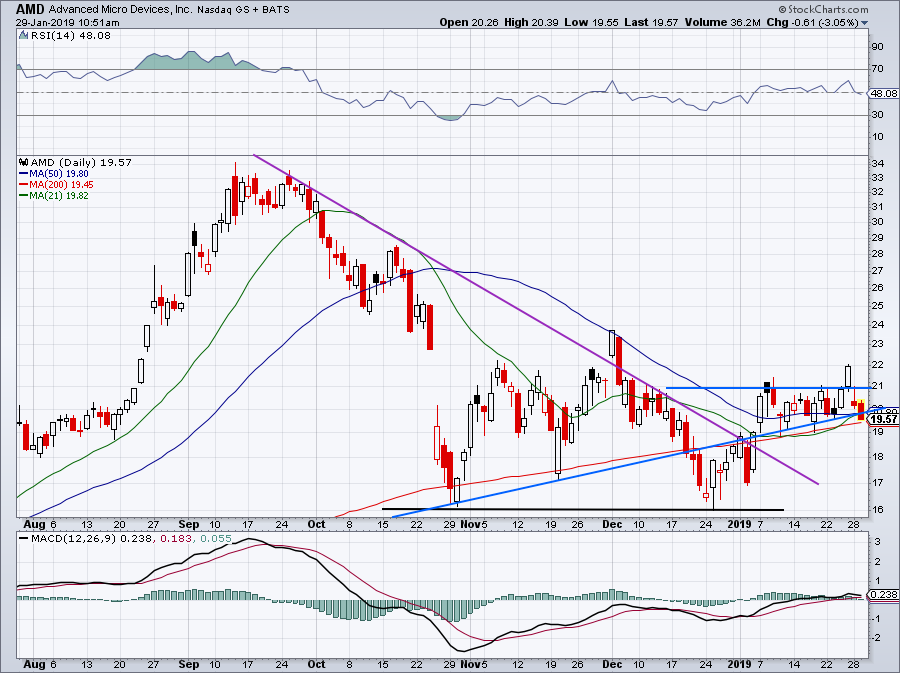Click the -1 label on the MACD axis
900x673 pixels.
[876, 618]
